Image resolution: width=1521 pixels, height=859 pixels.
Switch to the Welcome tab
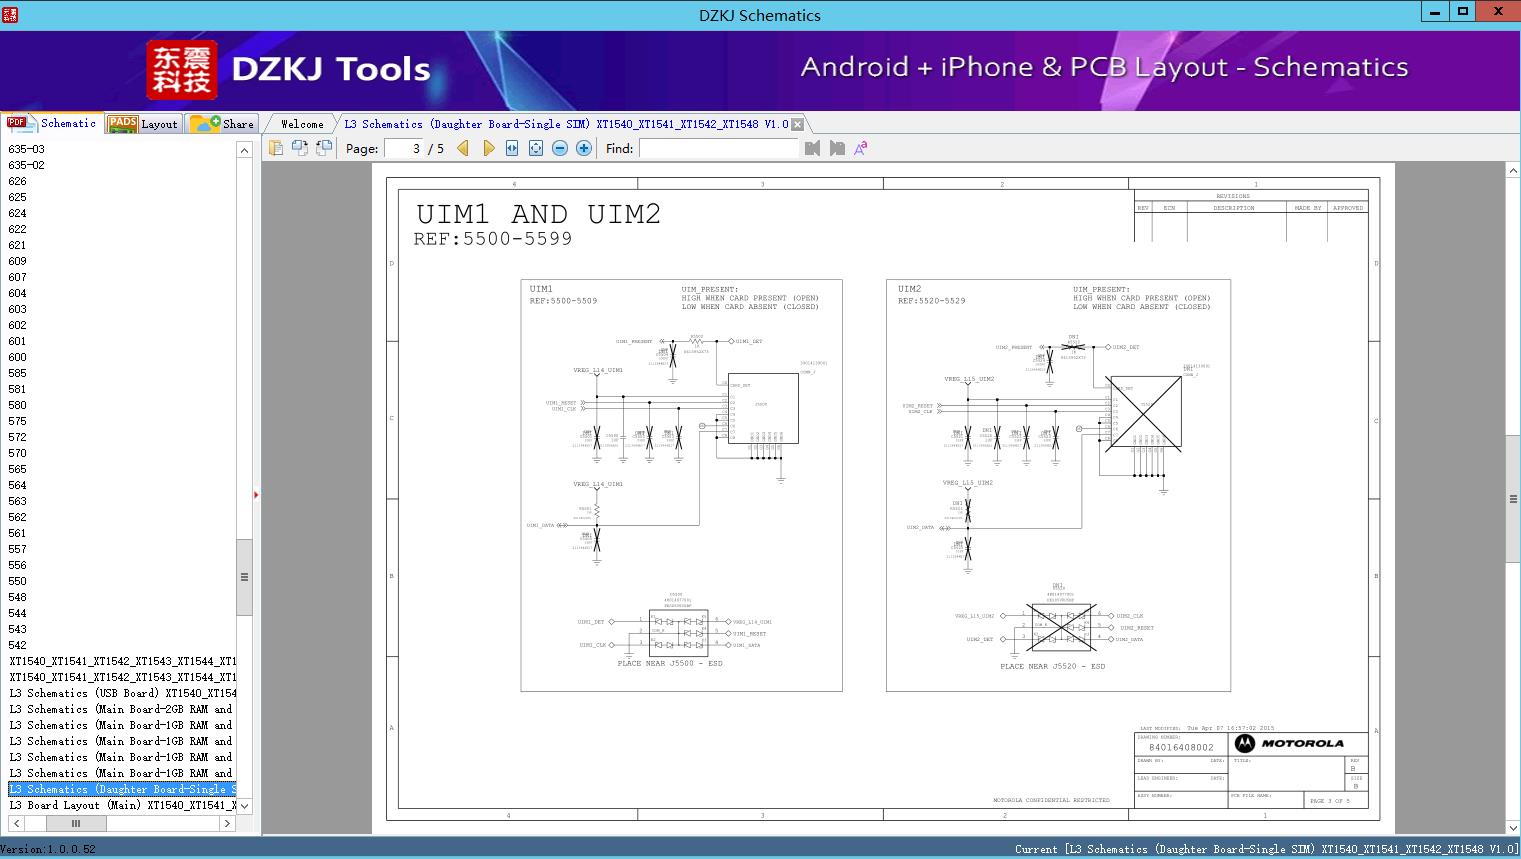[300, 123]
